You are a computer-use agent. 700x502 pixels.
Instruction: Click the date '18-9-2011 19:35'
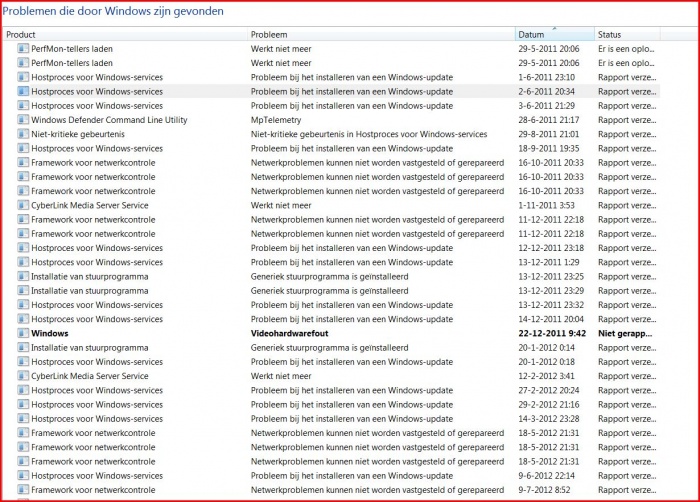click(x=549, y=148)
